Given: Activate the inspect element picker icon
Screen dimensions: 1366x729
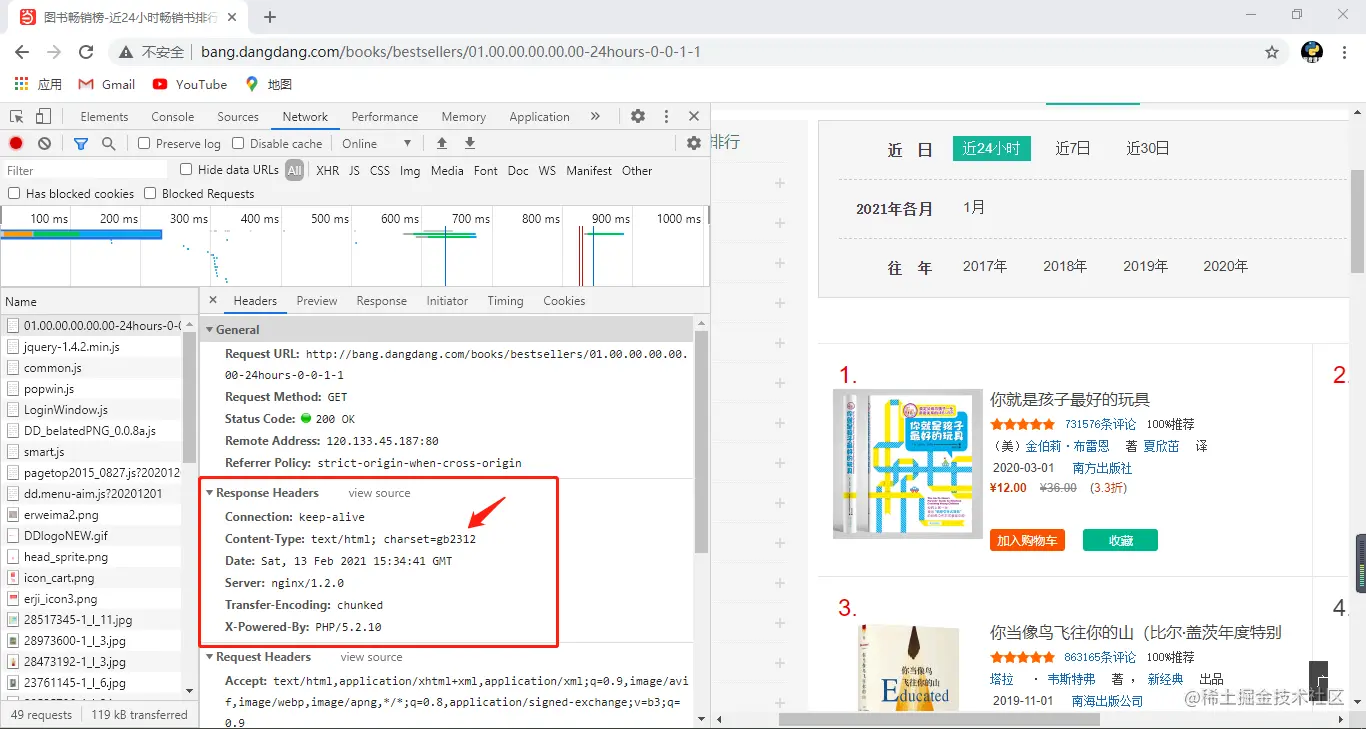Looking at the screenshot, I should coord(18,116).
